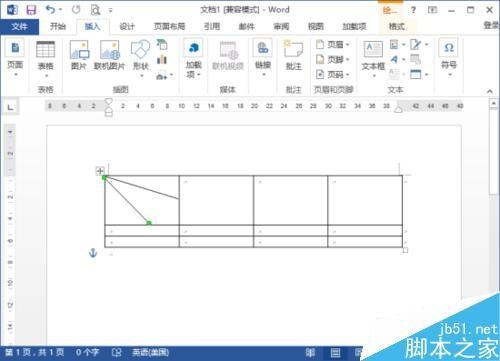Switch to the 邮件 Mailings tab

(x=246, y=26)
